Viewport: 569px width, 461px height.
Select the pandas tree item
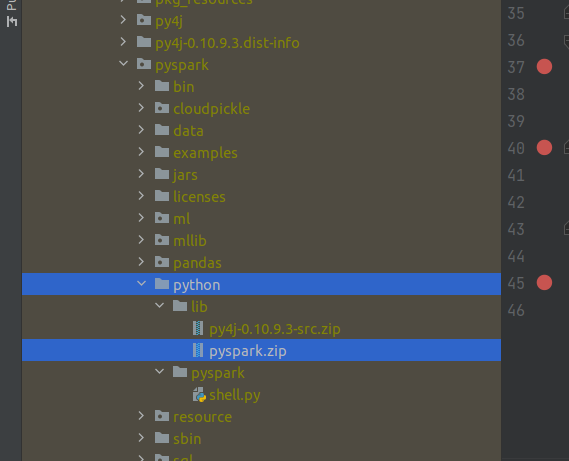[x=197, y=263]
